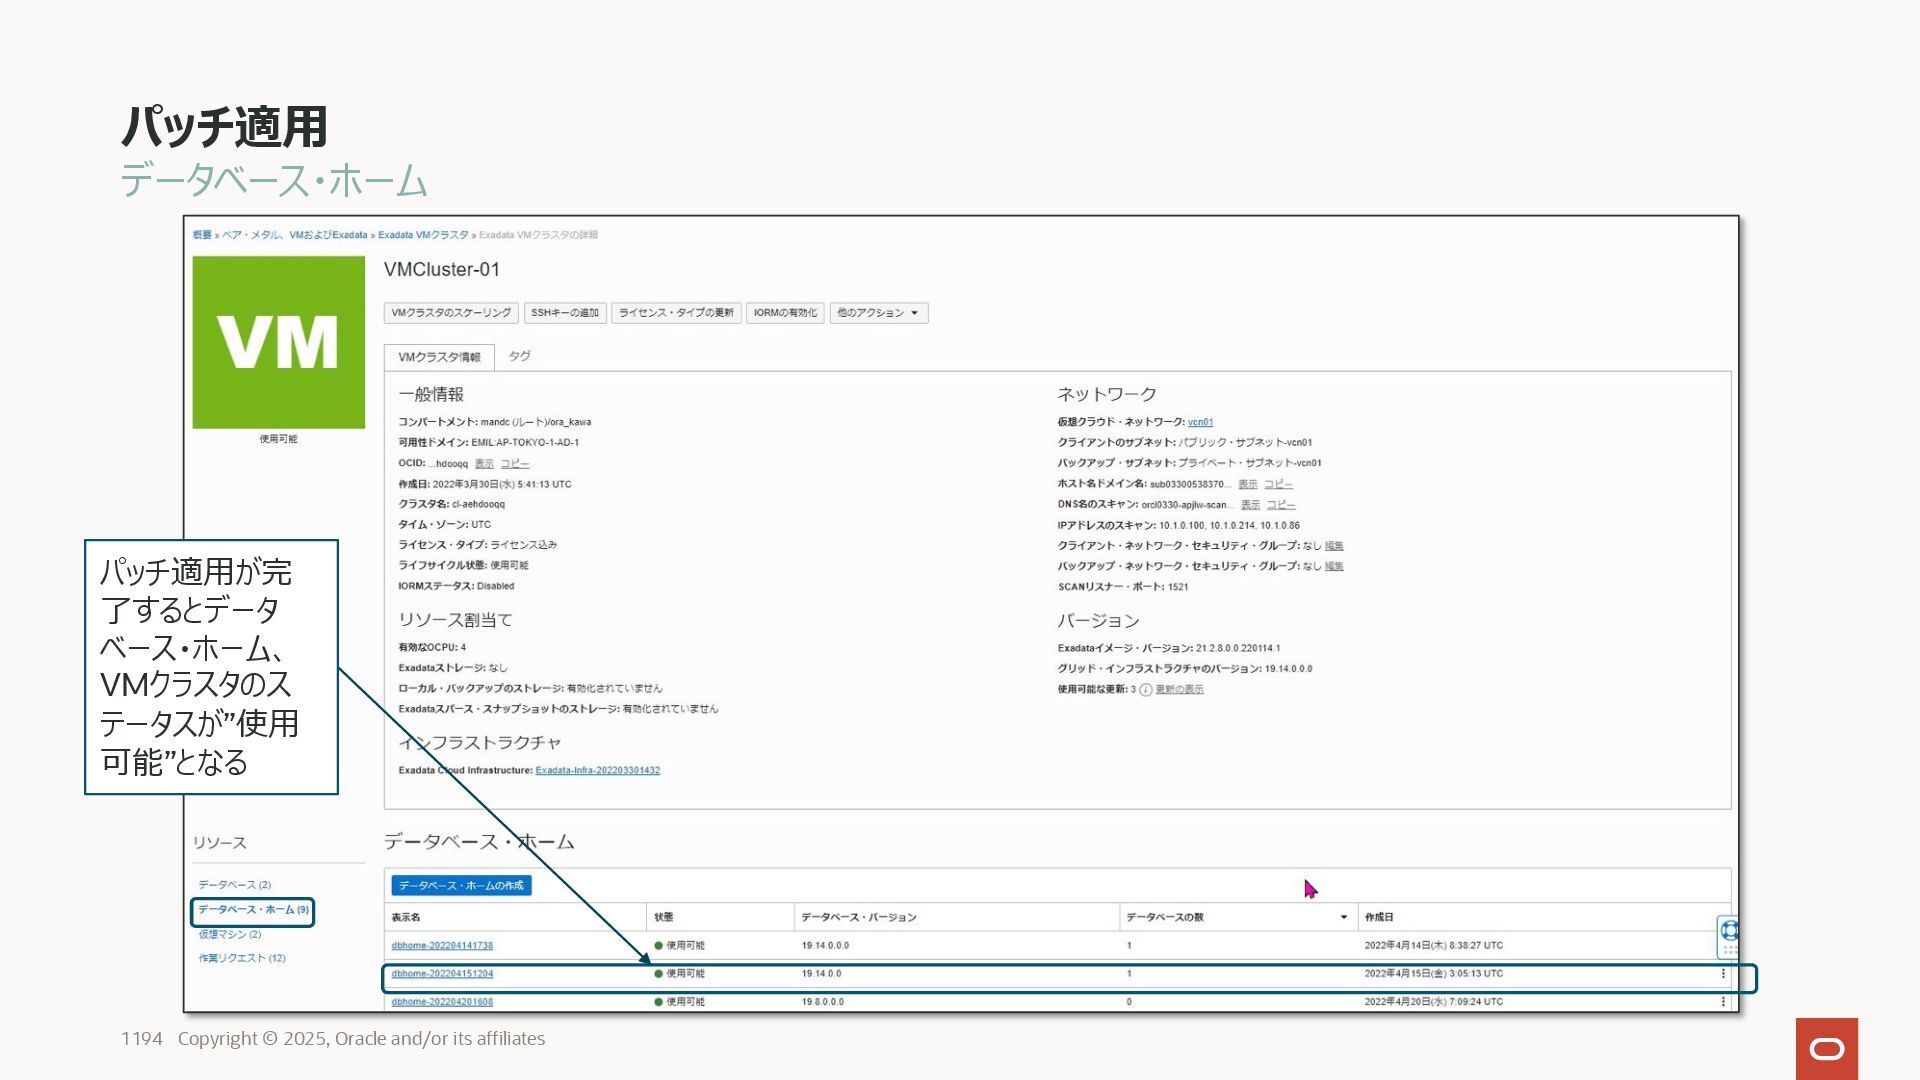Open the life-buoy help widget icon

click(x=1729, y=930)
